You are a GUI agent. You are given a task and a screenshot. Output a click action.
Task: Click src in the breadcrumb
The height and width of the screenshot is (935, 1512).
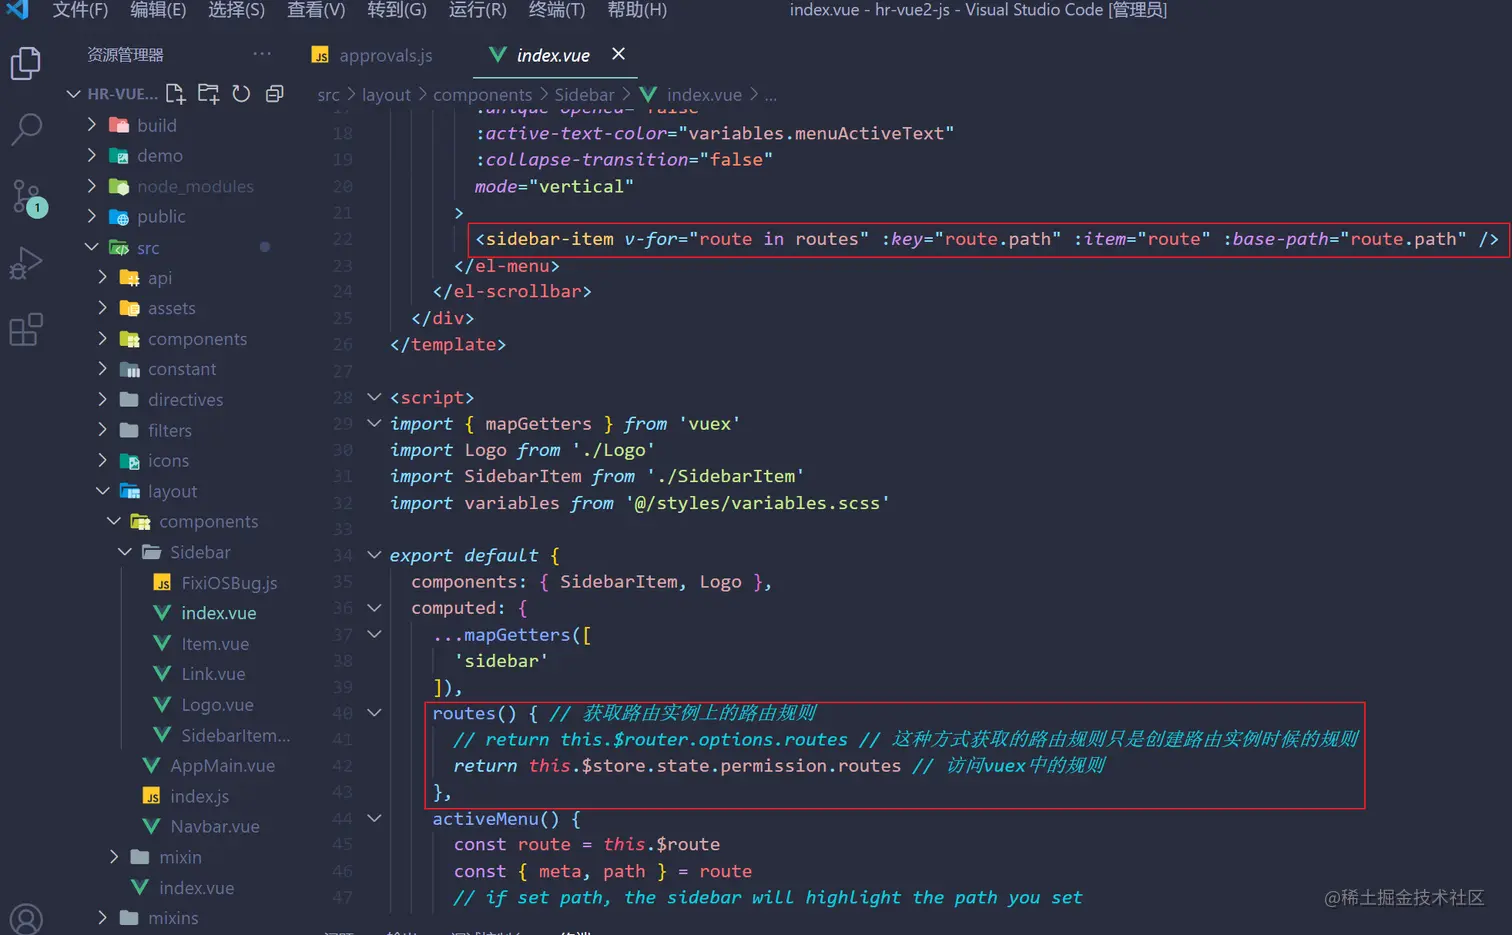point(328,95)
